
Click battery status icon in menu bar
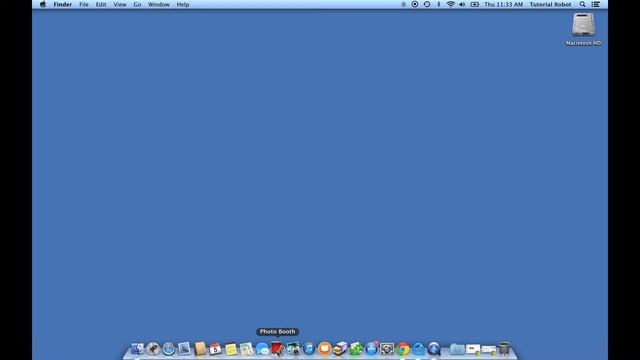(x=475, y=4)
